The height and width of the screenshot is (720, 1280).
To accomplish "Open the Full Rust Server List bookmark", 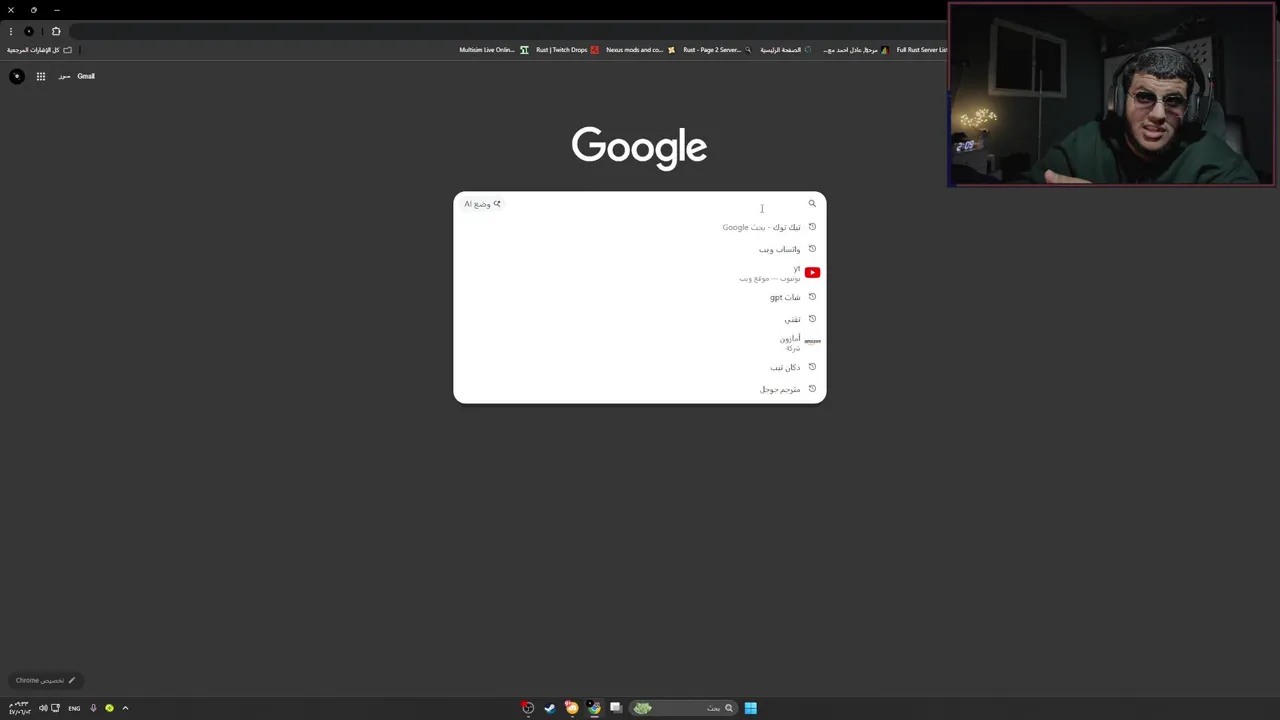I will click(x=921, y=50).
